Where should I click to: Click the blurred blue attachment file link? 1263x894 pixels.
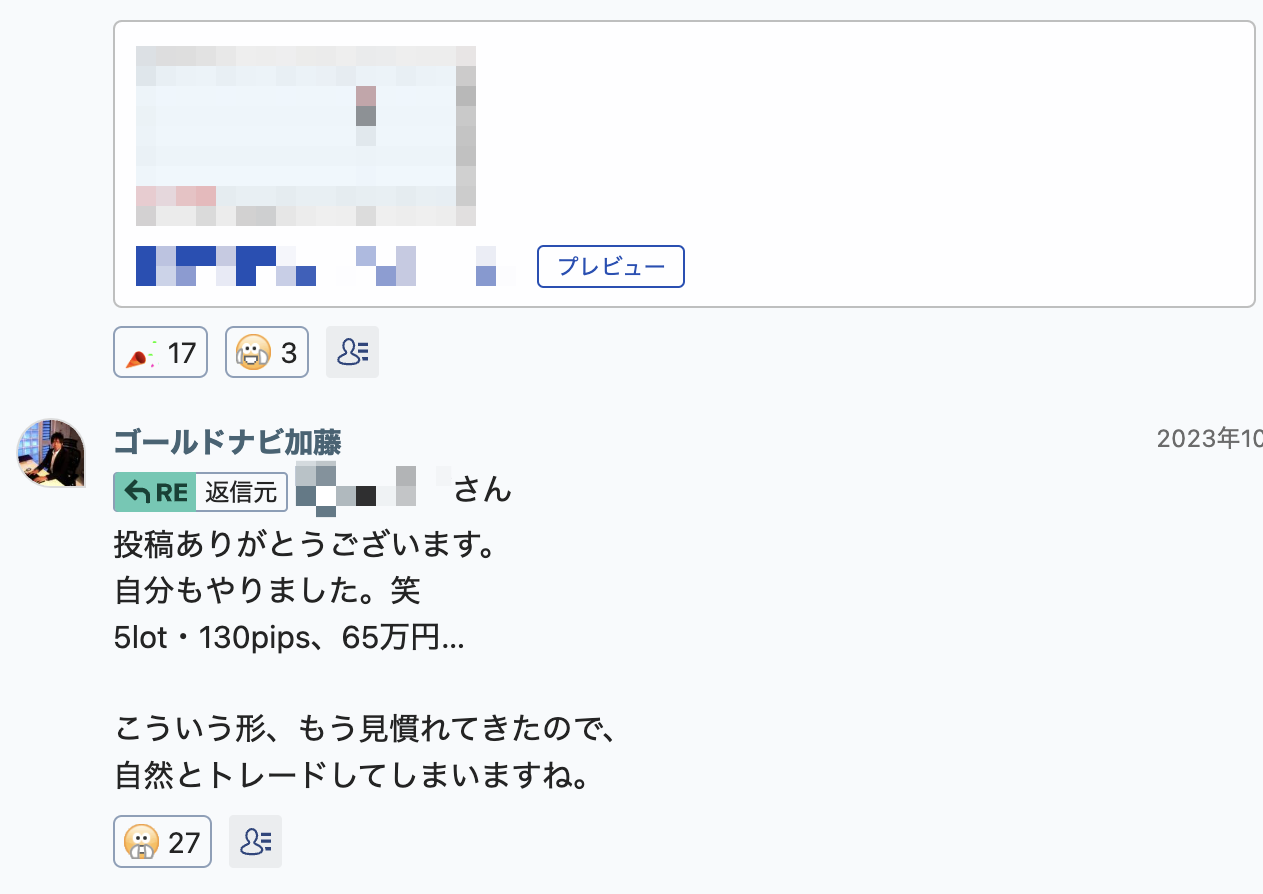325,266
